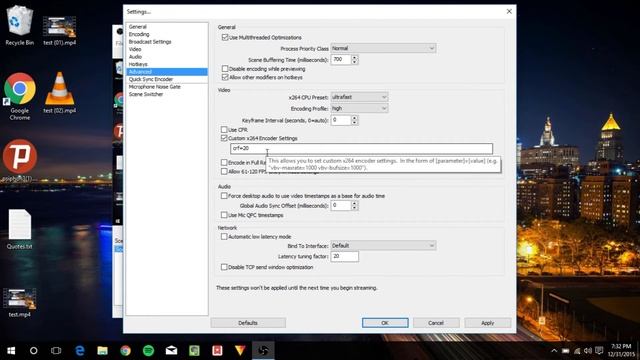The height and width of the screenshot is (360, 640).
Task: Open x264 CPU Preset dropdown
Action: tap(359, 97)
